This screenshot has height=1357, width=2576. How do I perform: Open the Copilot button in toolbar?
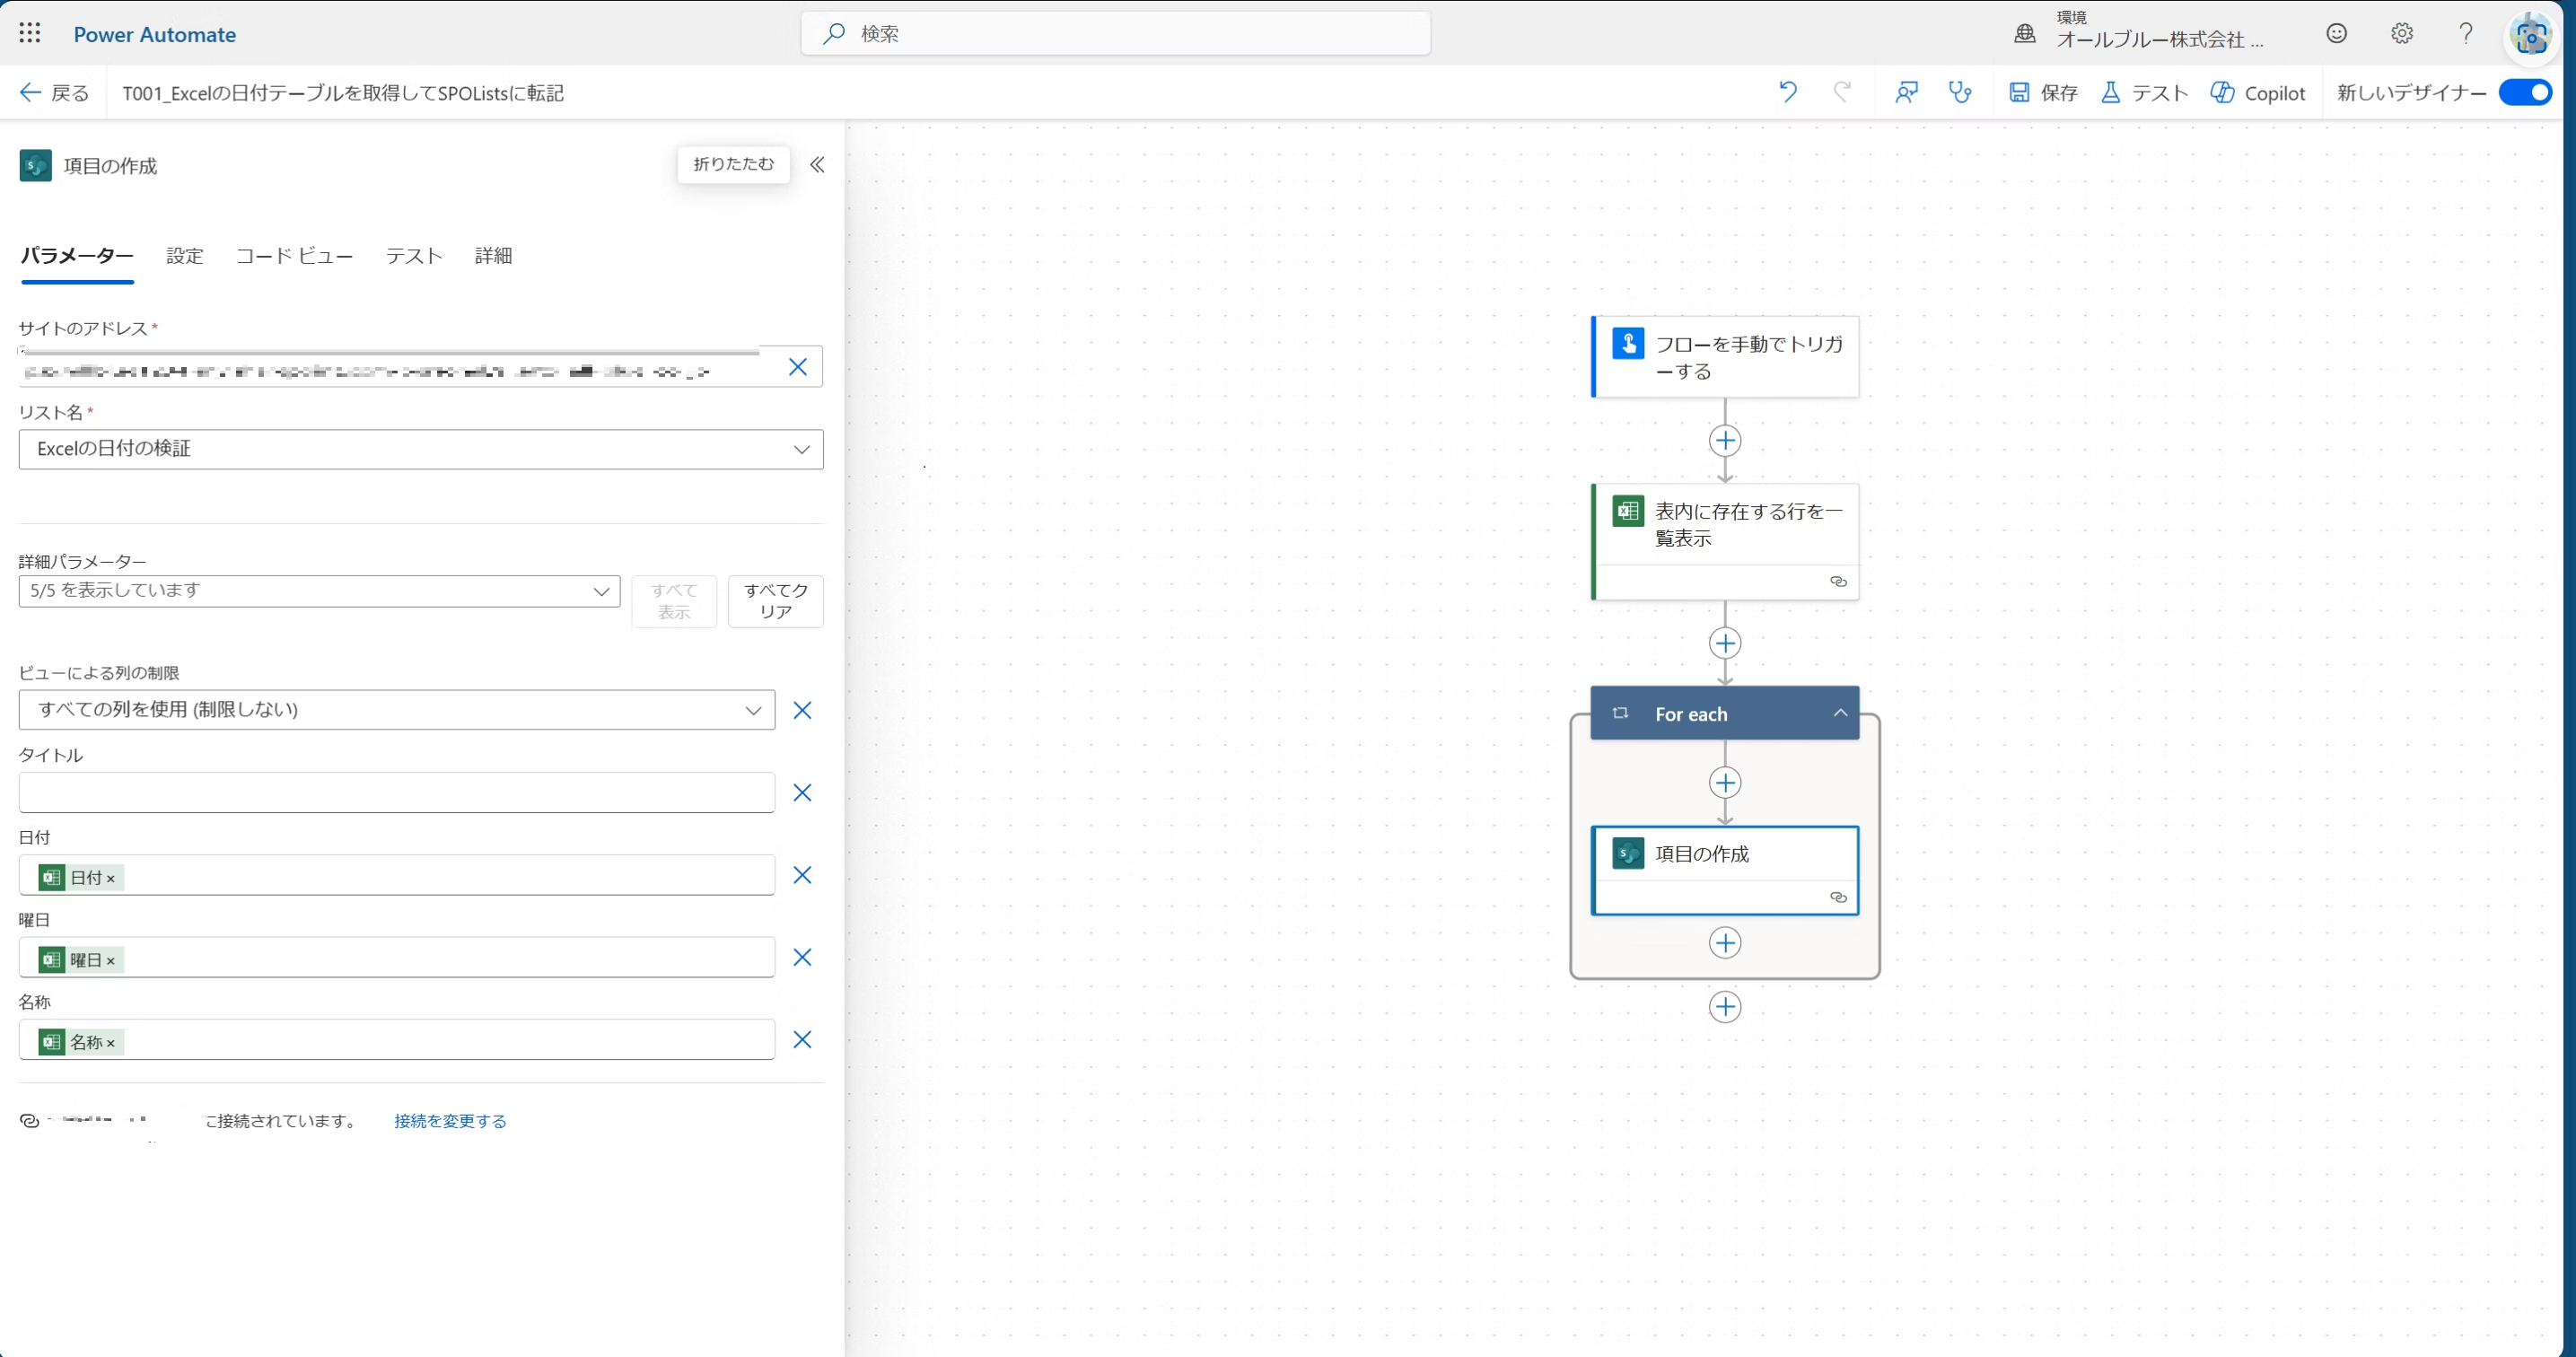point(2258,93)
